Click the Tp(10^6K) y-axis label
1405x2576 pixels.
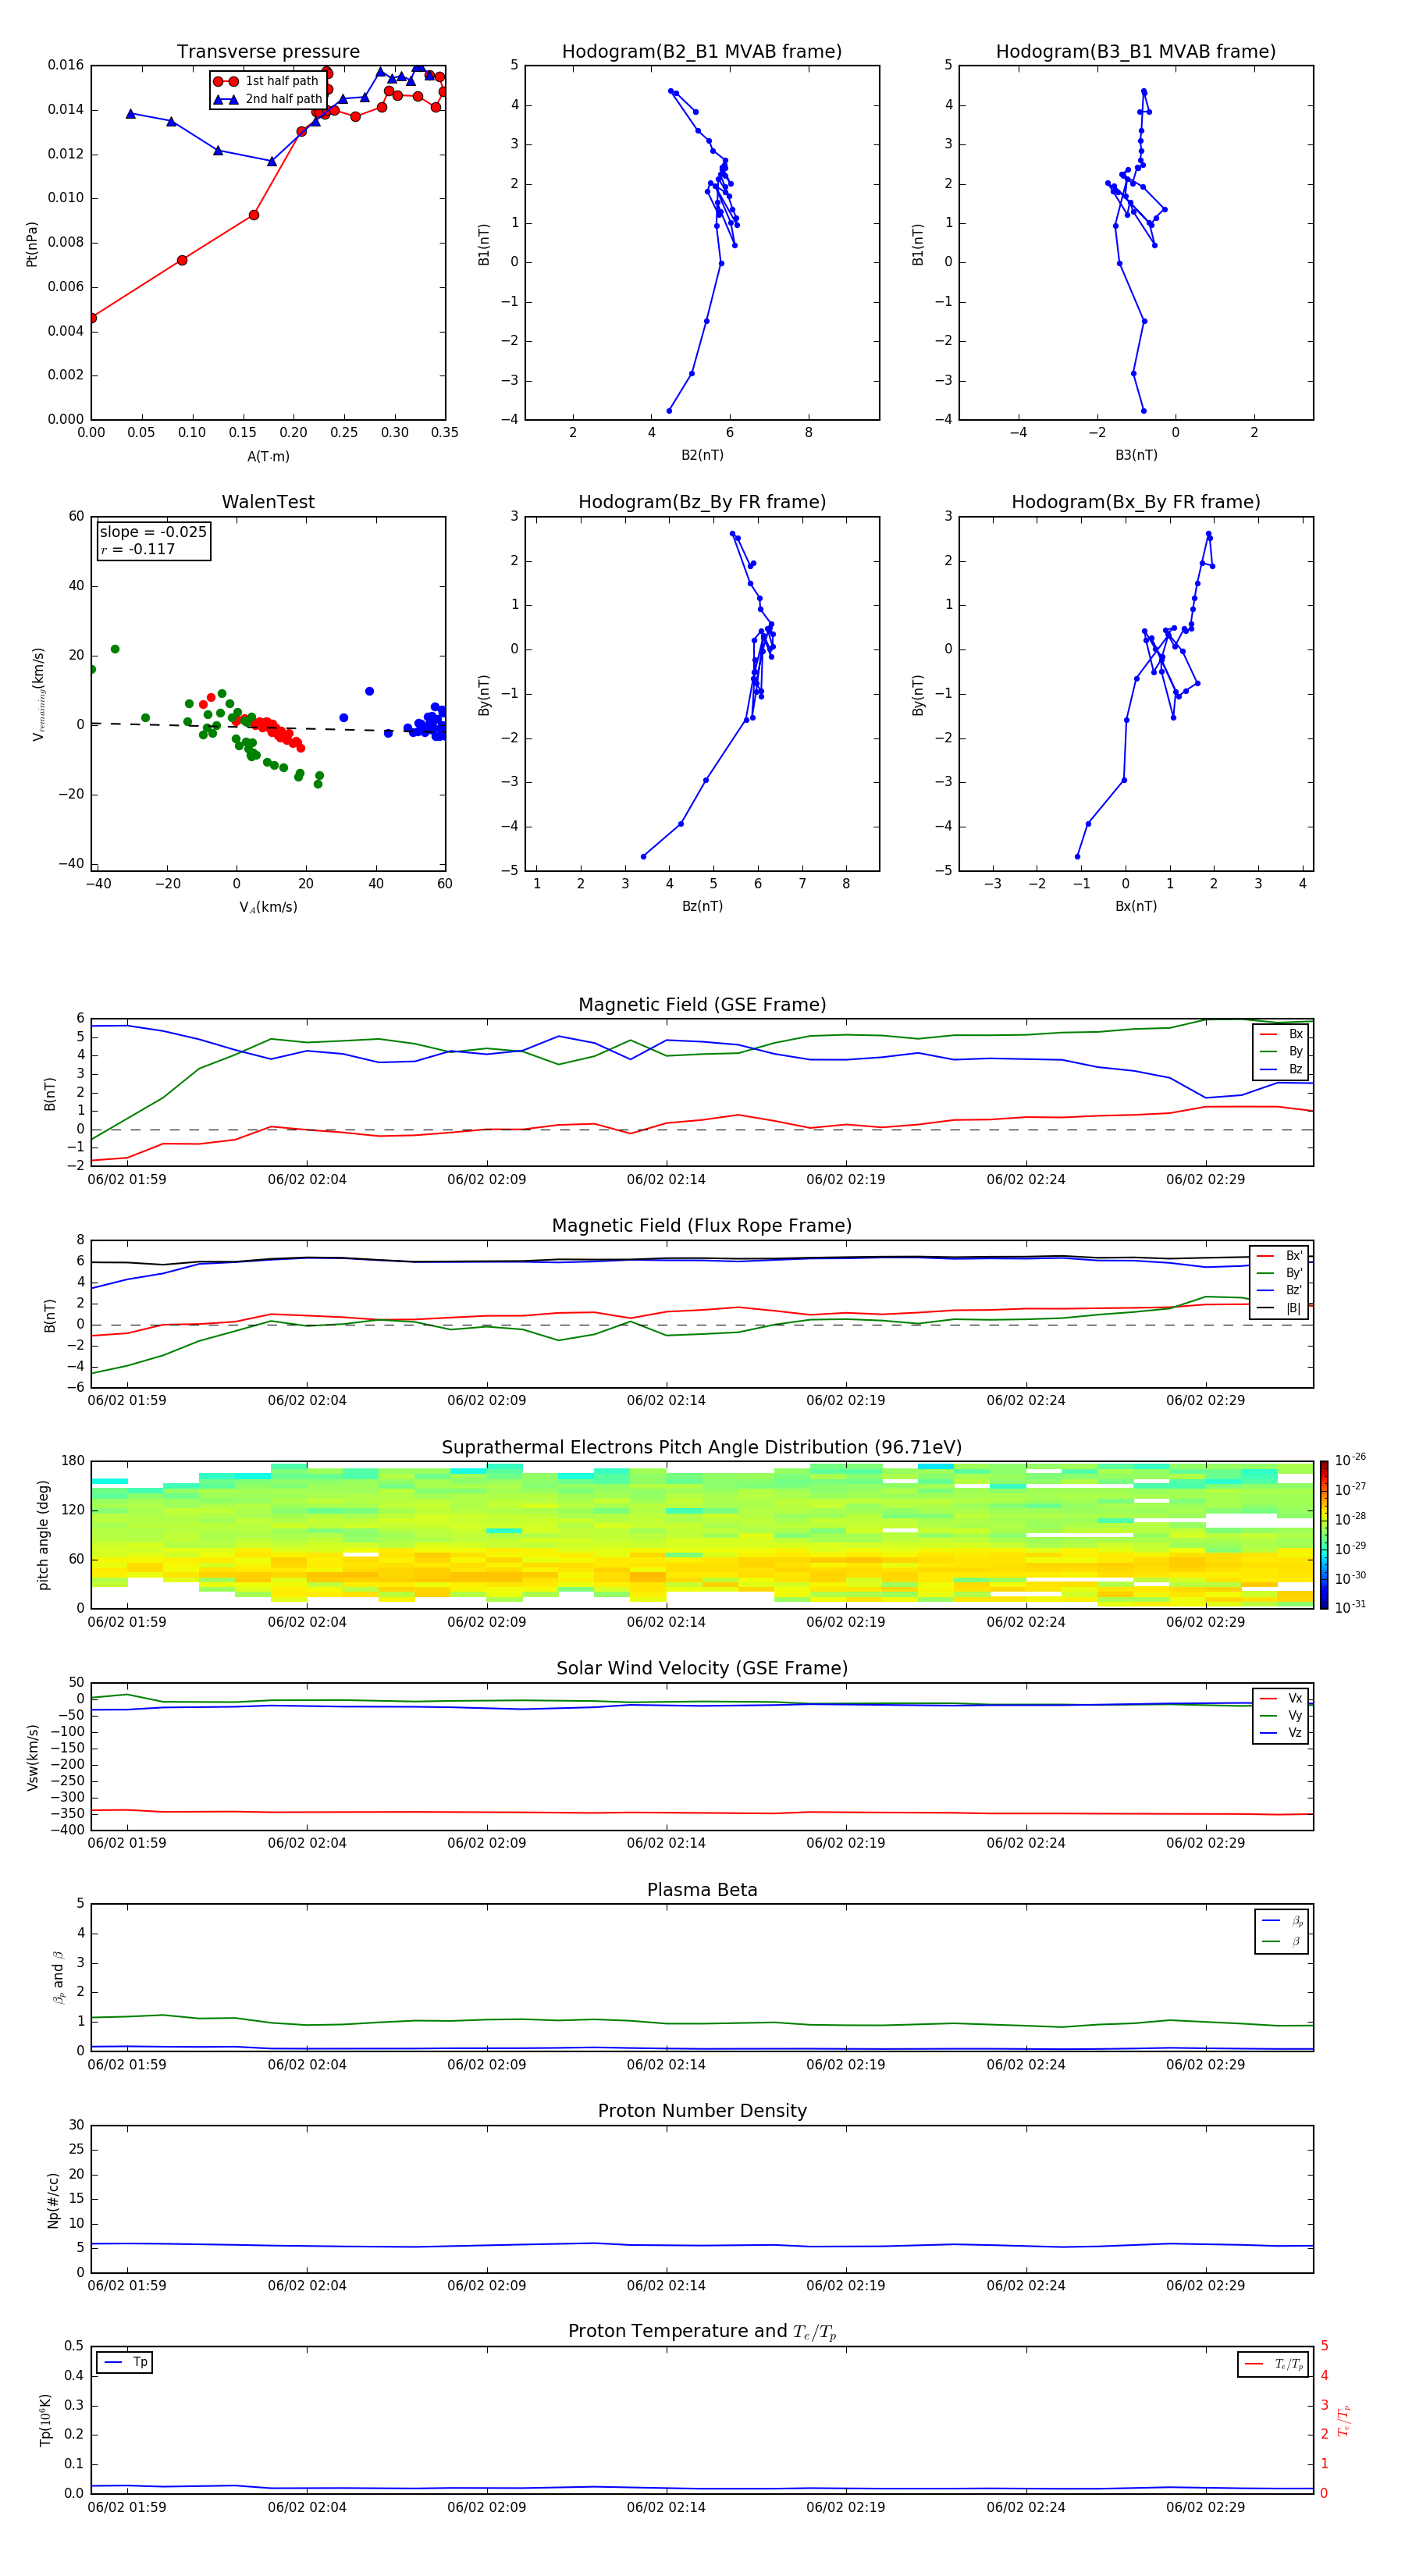click(45, 2420)
